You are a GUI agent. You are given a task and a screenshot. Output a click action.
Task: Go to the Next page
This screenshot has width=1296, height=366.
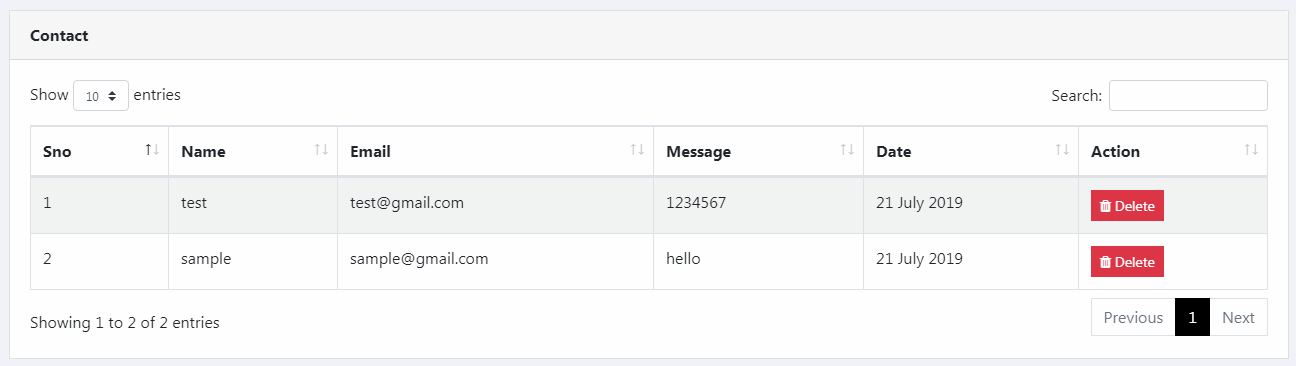click(x=1238, y=317)
